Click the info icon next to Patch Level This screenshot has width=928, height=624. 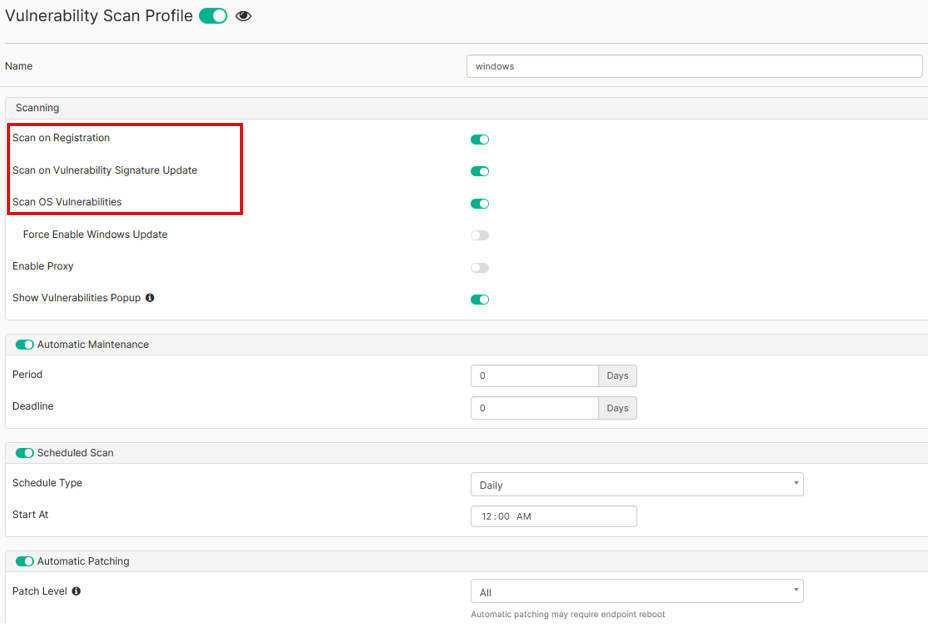coord(76,591)
